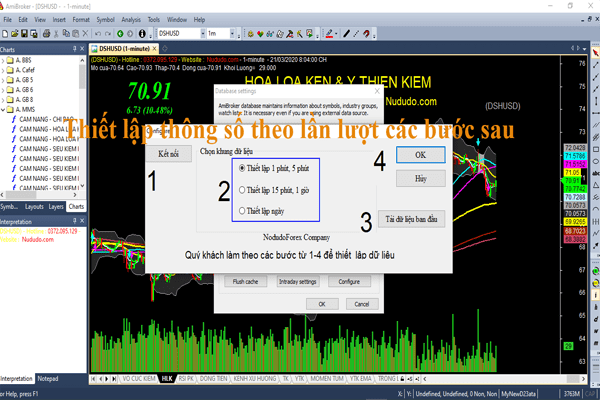This screenshot has width=600, height=400.
Task: Select the thick line style pencil icon
Action: point(346,34)
